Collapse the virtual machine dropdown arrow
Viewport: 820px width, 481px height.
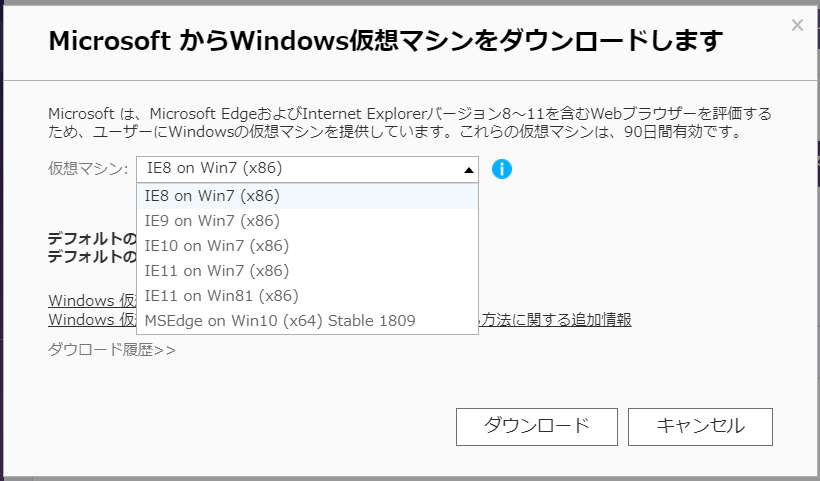pos(469,169)
